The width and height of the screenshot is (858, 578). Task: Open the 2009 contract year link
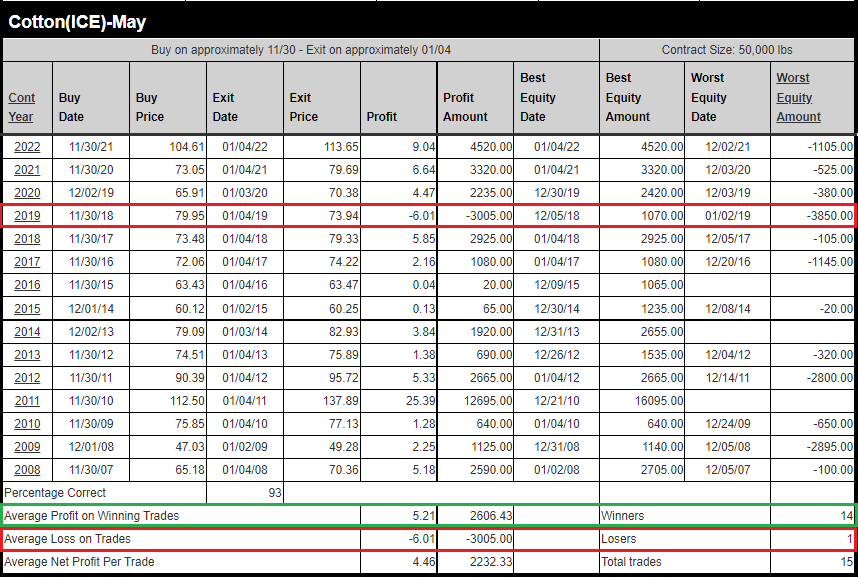pos(27,447)
